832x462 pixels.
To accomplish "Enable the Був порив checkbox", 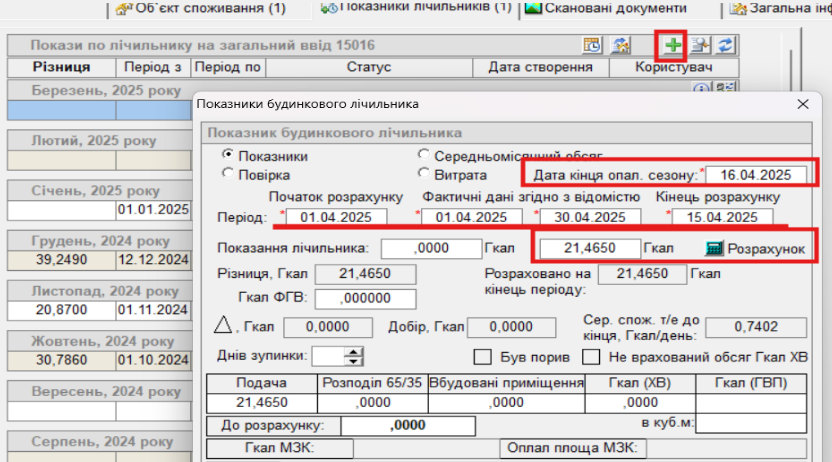I will (x=482, y=357).
